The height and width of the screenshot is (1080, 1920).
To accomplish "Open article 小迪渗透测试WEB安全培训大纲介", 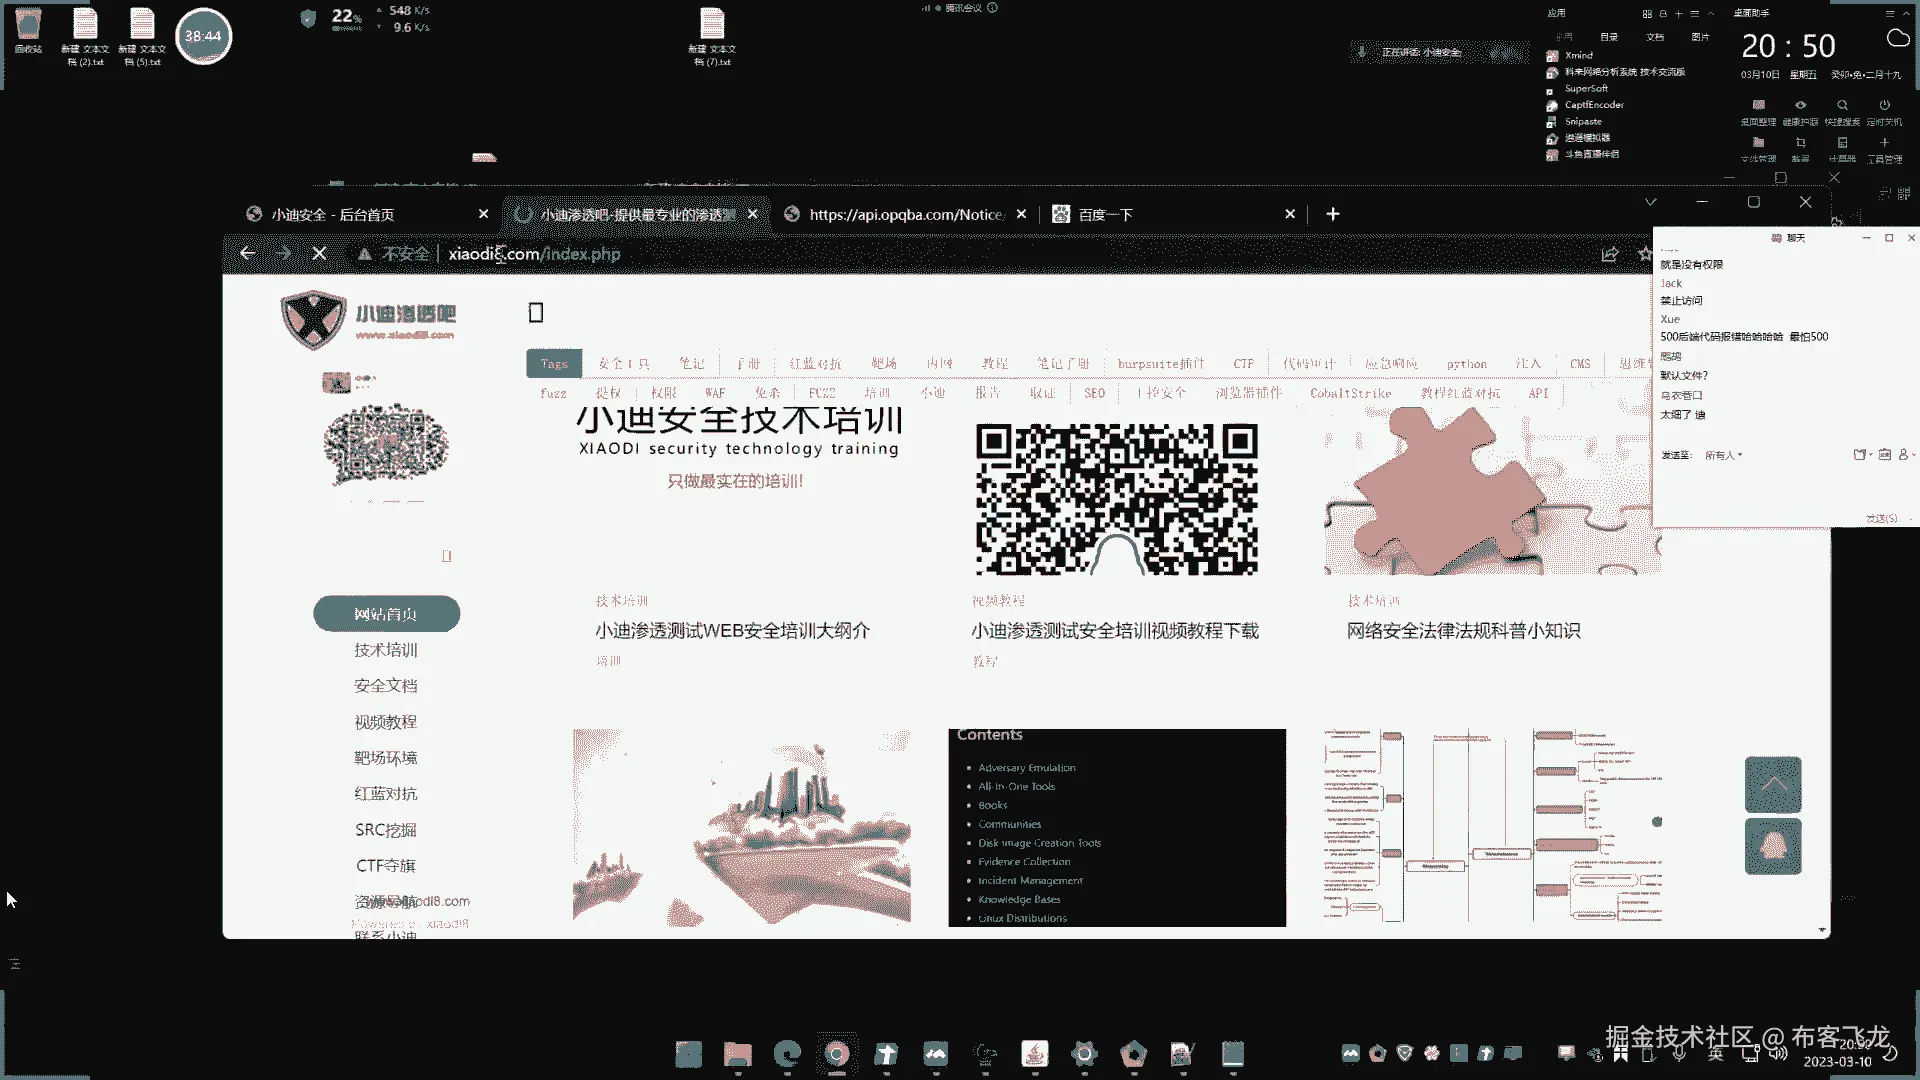I will [x=732, y=631].
